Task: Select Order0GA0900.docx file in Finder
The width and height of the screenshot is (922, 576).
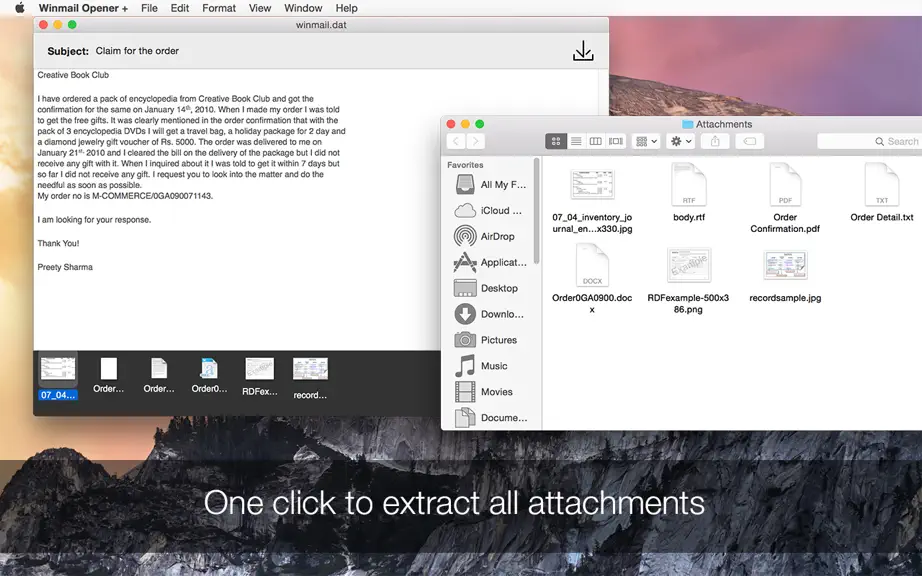Action: coord(592,280)
